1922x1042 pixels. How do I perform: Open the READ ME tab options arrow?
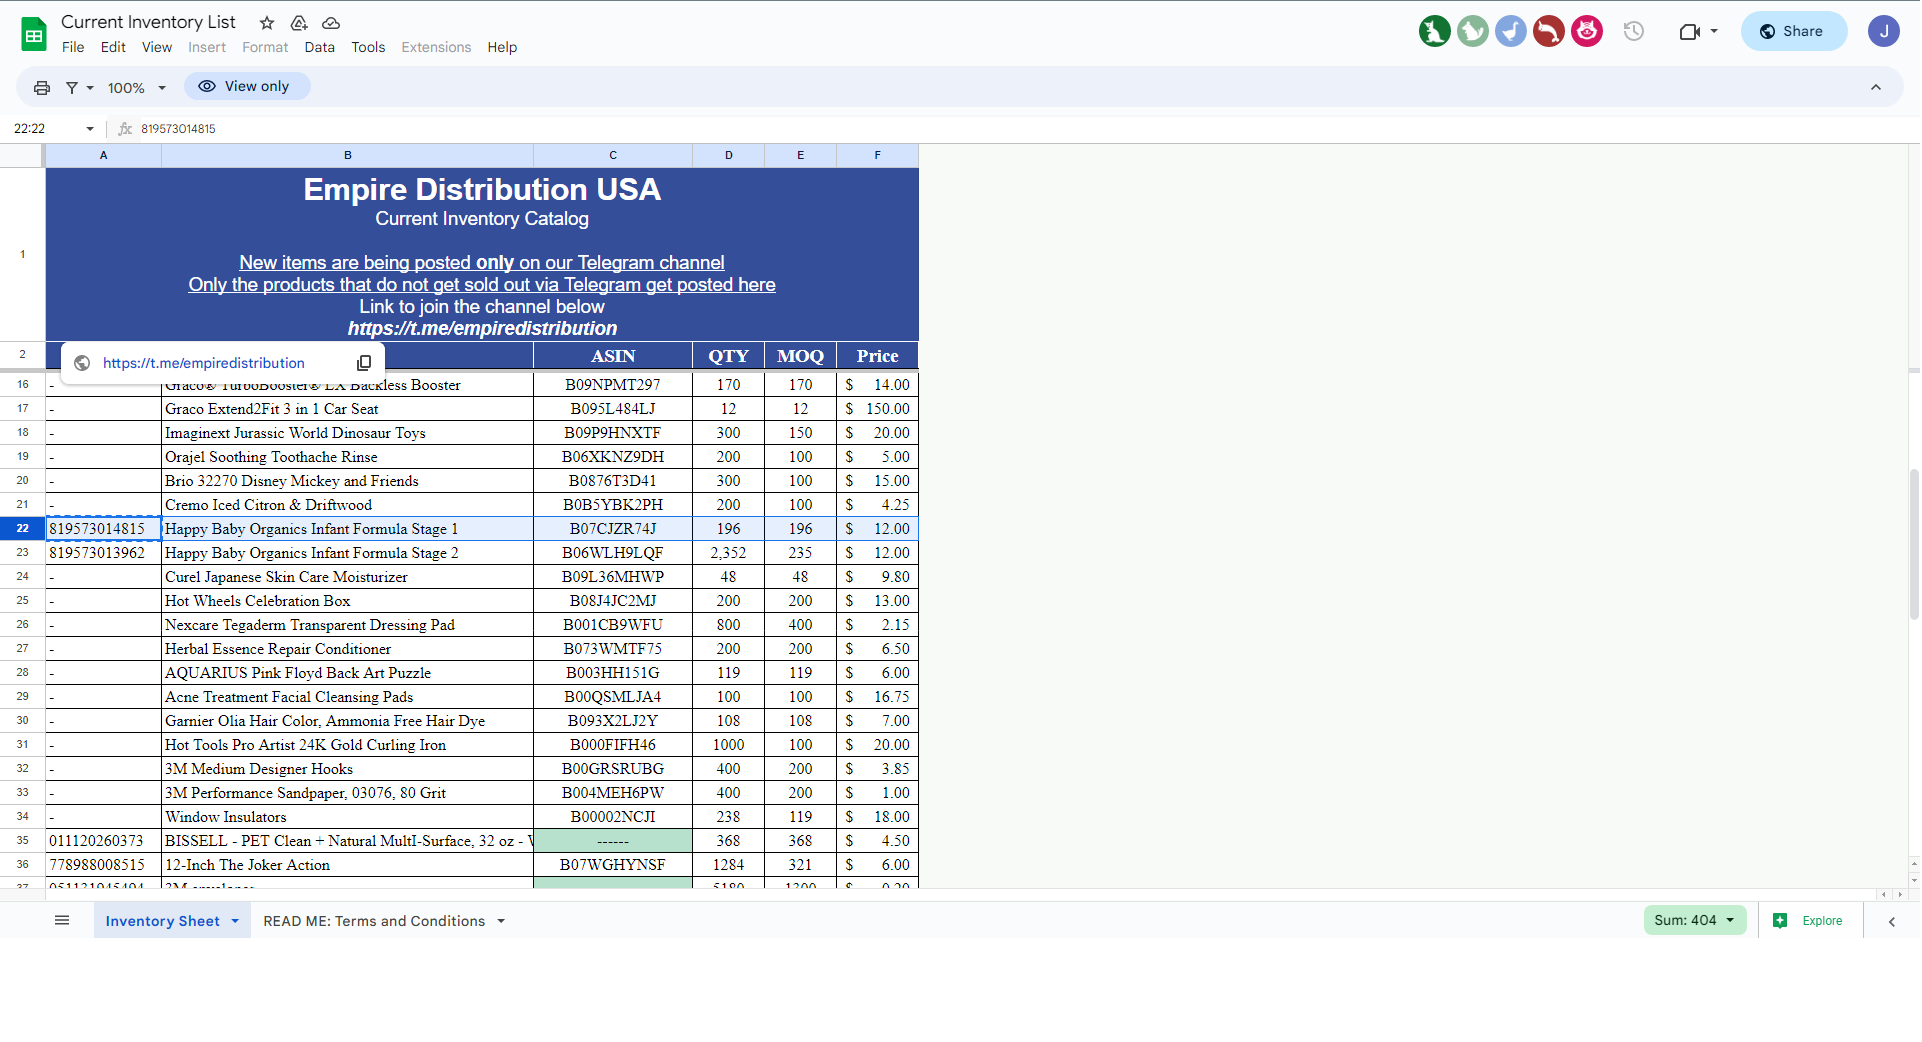pos(501,921)
